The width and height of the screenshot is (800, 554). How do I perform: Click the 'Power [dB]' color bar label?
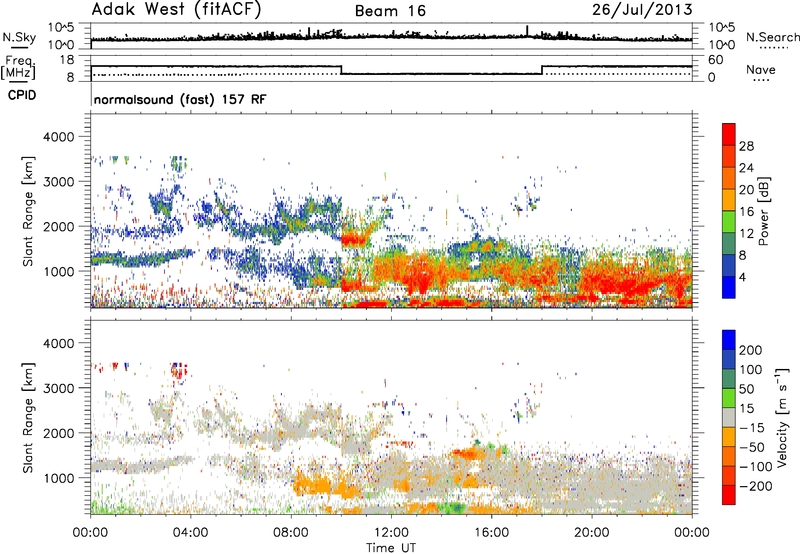click(763, 211)
